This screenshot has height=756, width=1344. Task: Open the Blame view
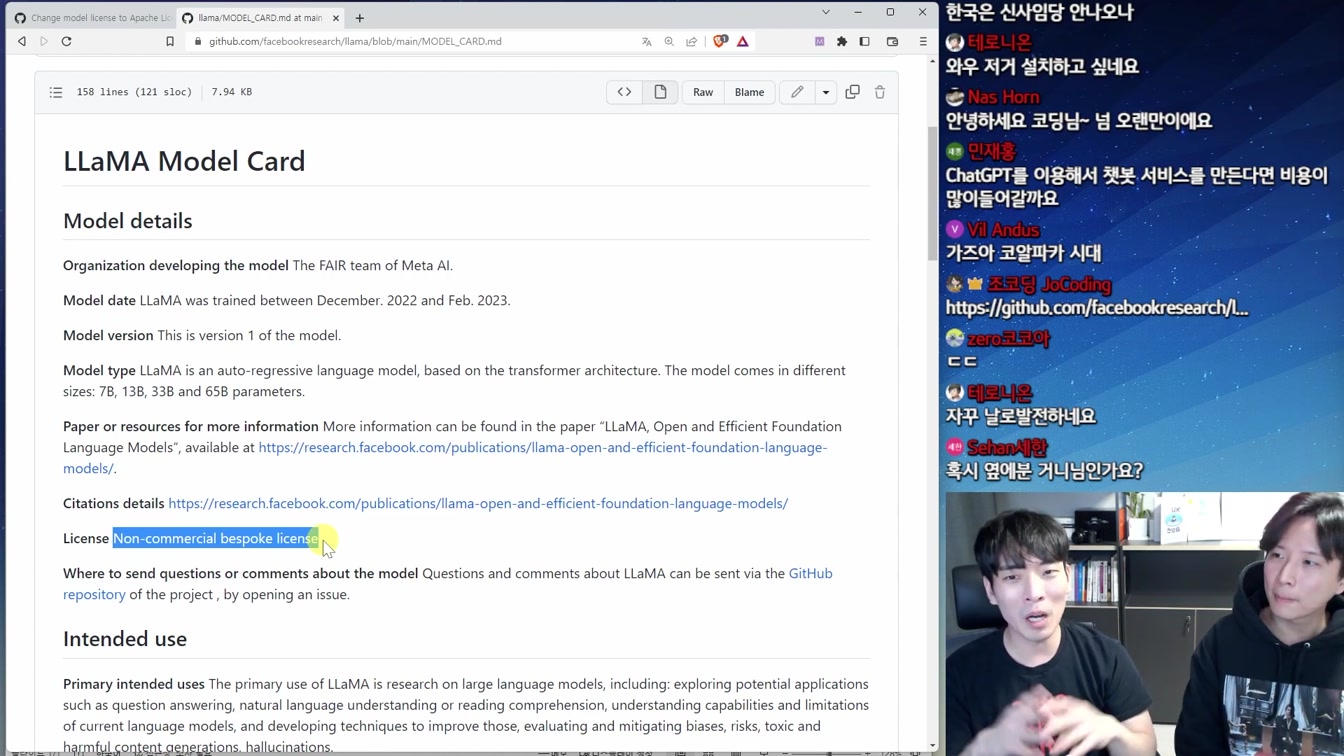(749, 92)
